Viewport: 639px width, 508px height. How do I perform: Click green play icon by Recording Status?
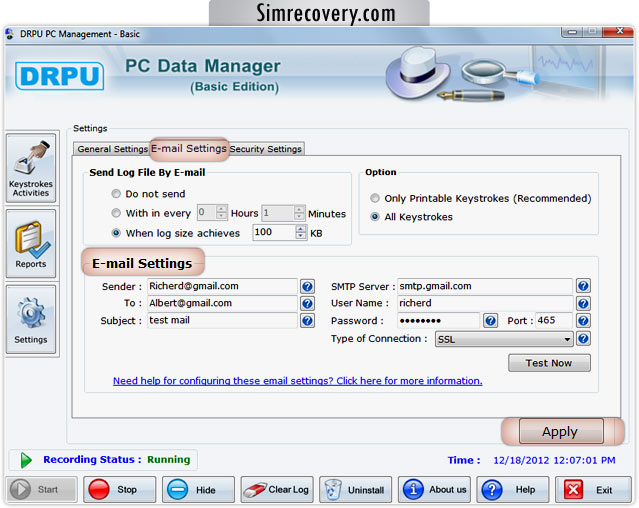26,460
